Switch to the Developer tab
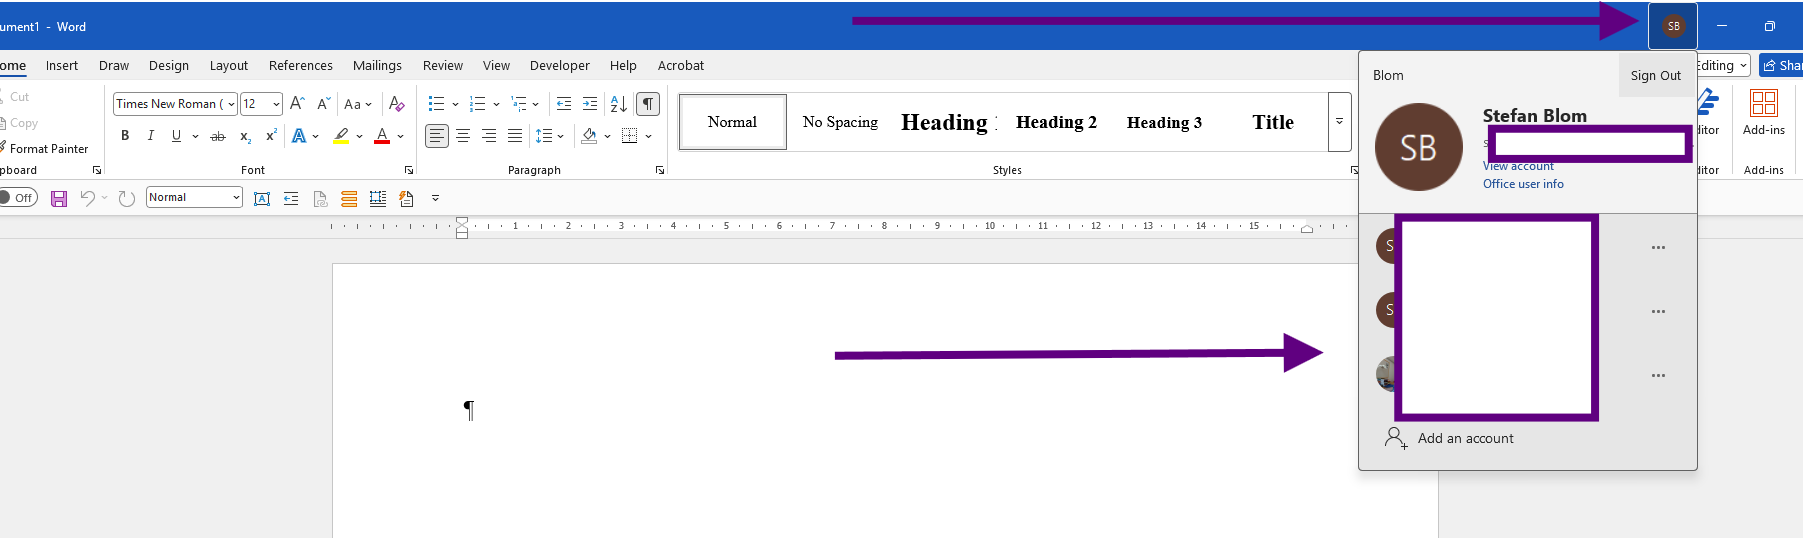The height and width of the screenshot is (538, 1803). 560,66
